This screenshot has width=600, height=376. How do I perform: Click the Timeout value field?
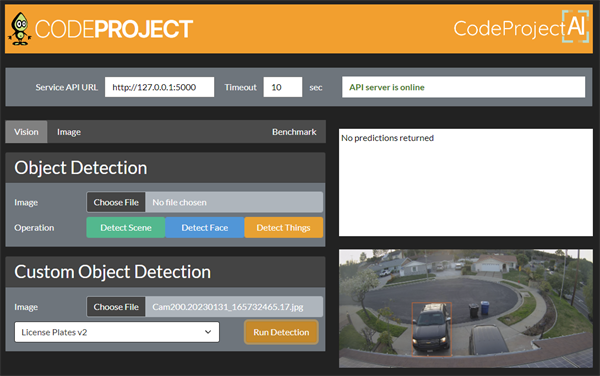(x=283, y=87)
